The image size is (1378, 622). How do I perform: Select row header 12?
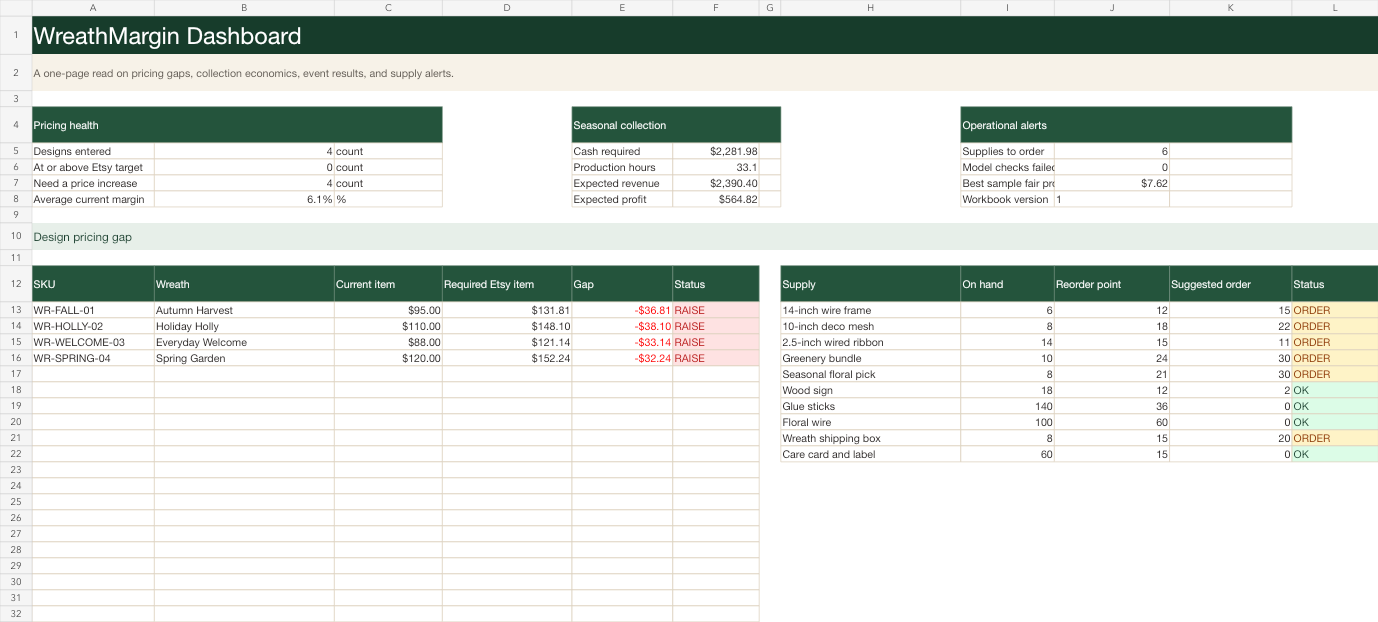pos(16,284)
